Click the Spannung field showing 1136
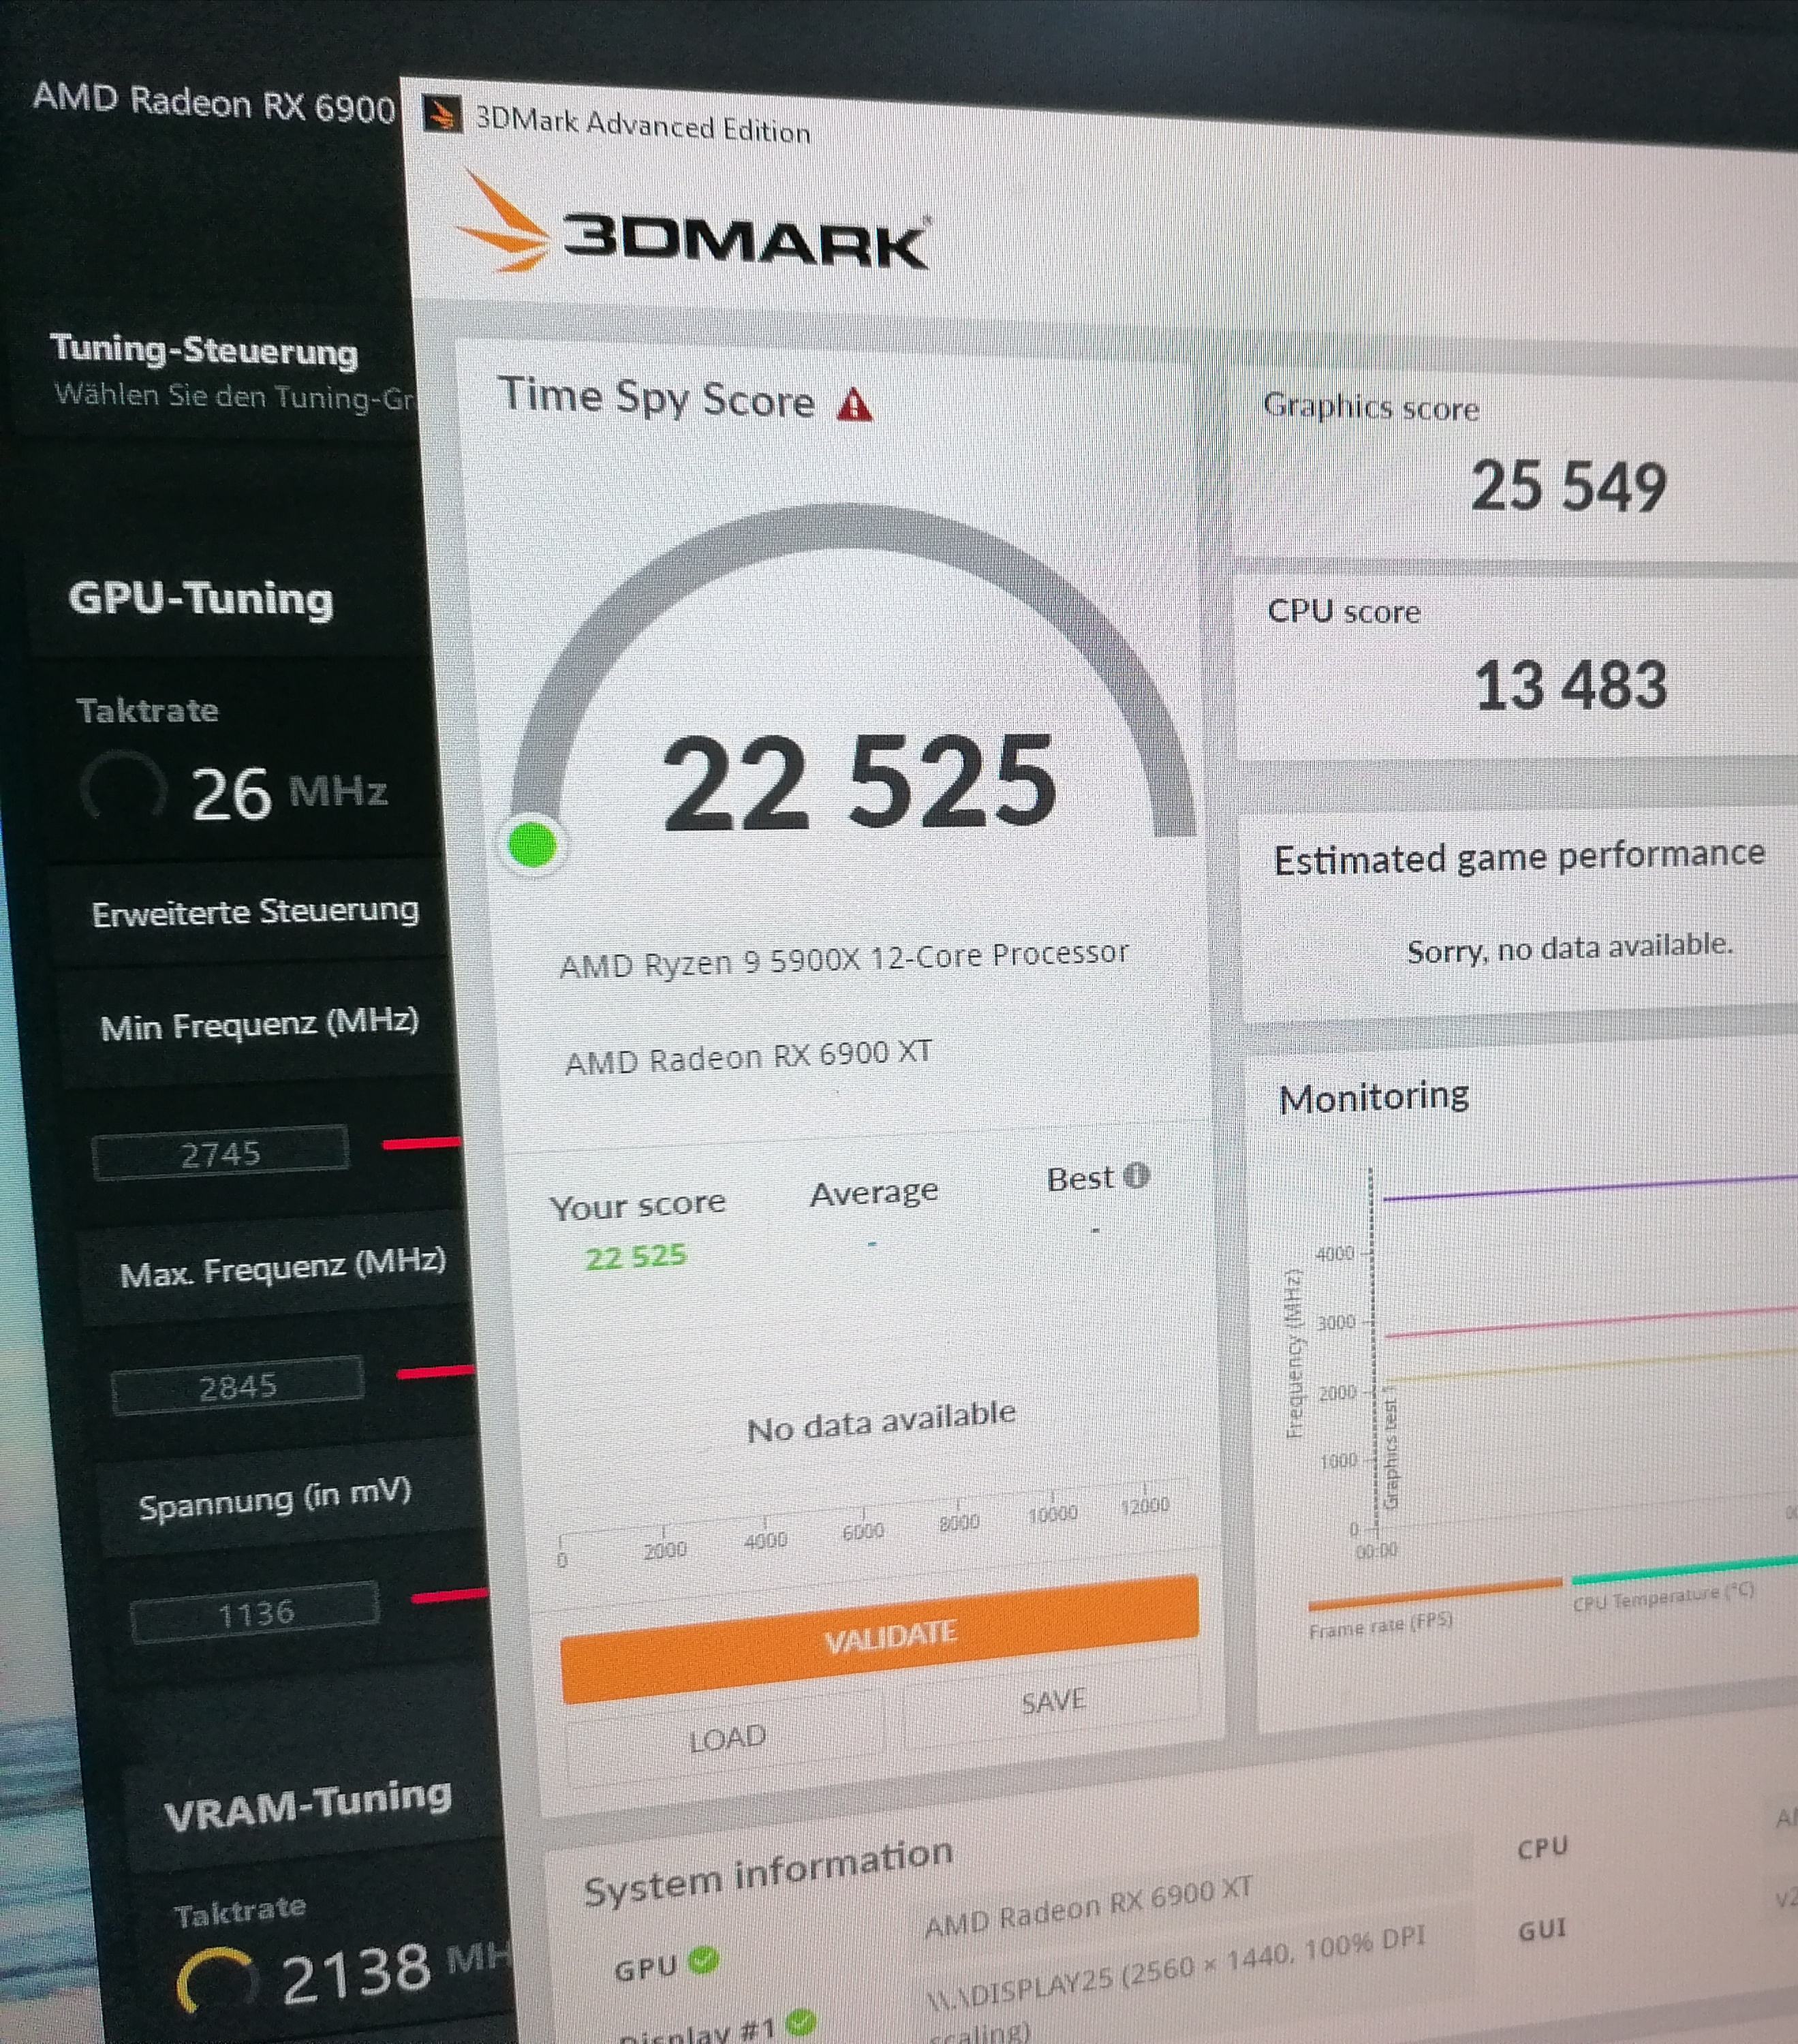The height and width of the screenshot is (2044, 1798). pos(255,1613)
